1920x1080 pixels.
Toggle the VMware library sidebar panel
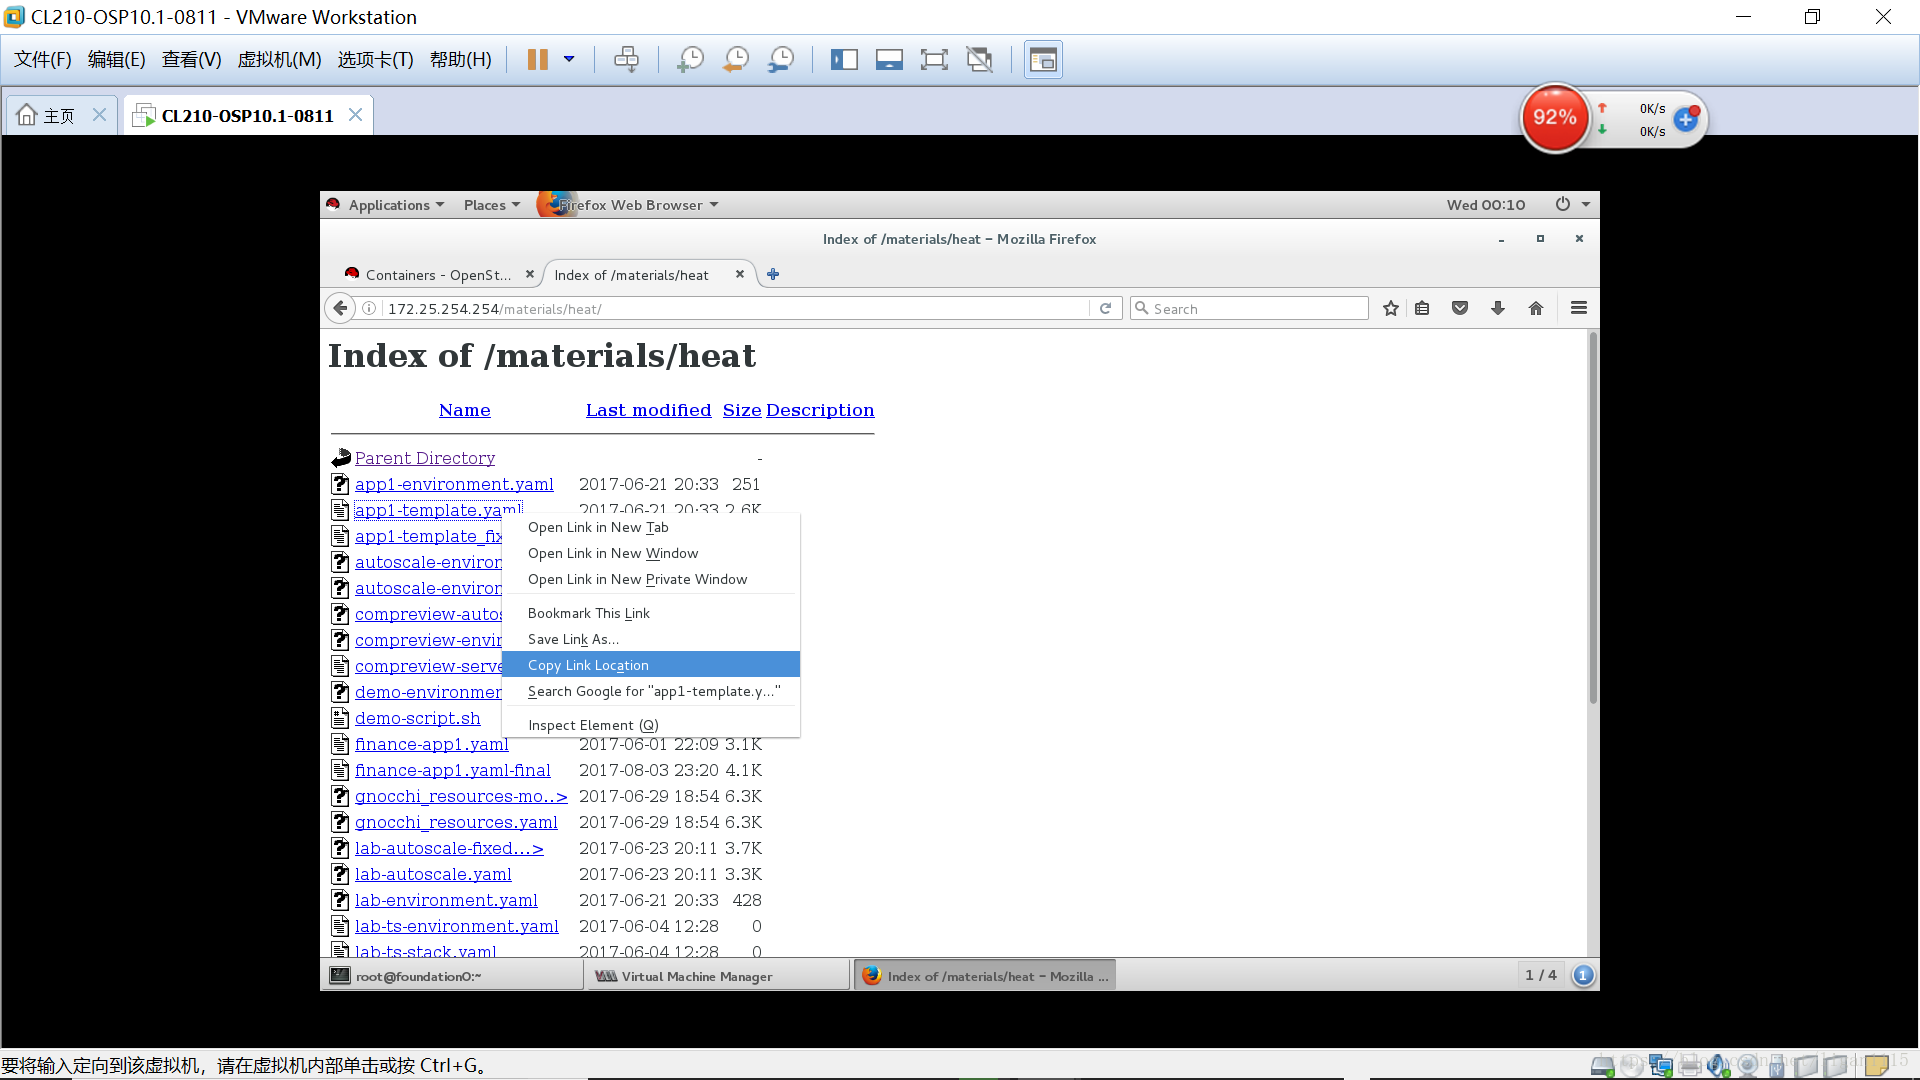pyautogui.click(x=844, y=59)
